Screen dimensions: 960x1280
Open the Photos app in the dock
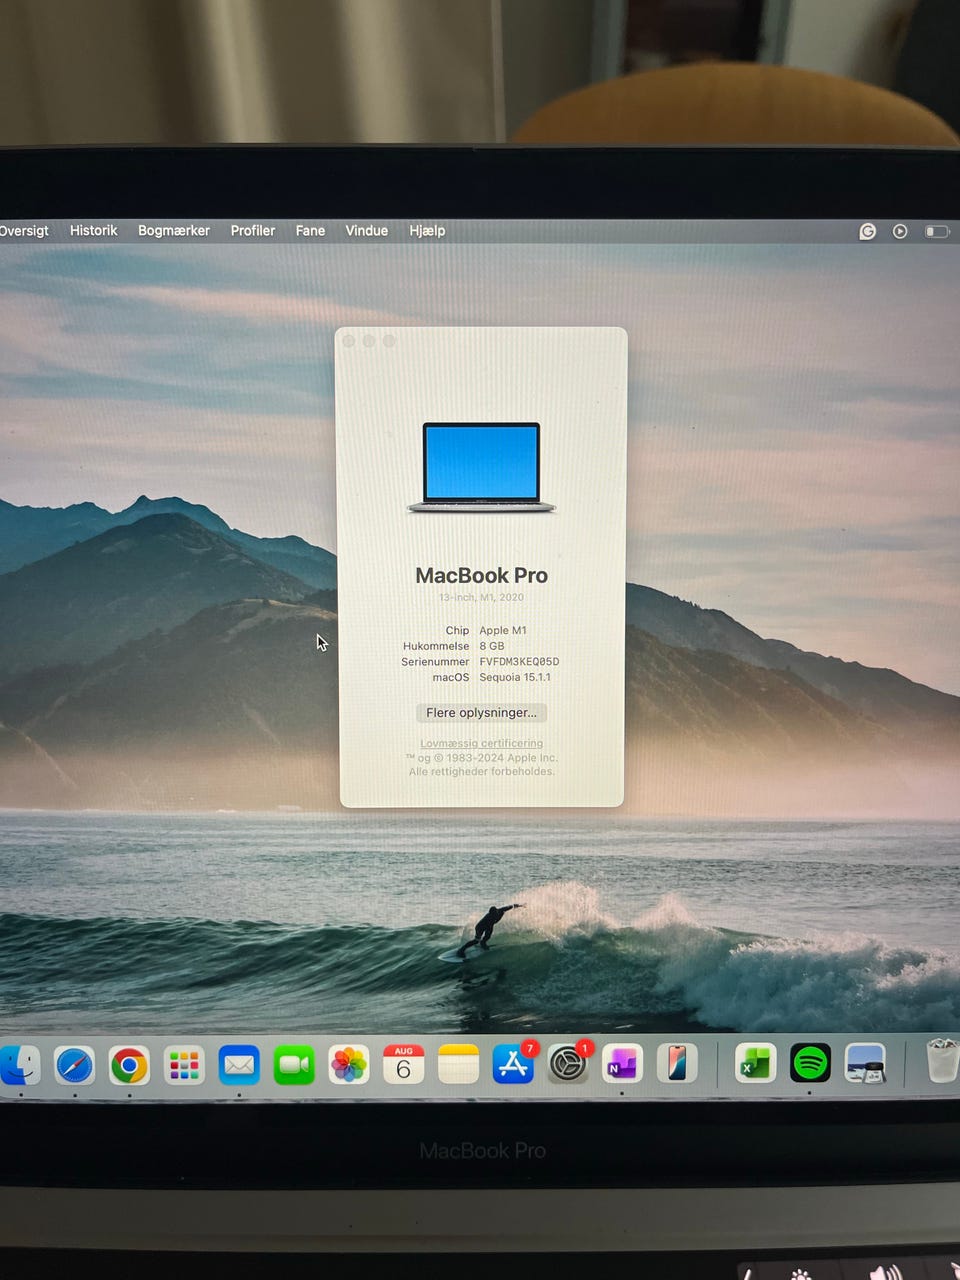pos(349,1065)
